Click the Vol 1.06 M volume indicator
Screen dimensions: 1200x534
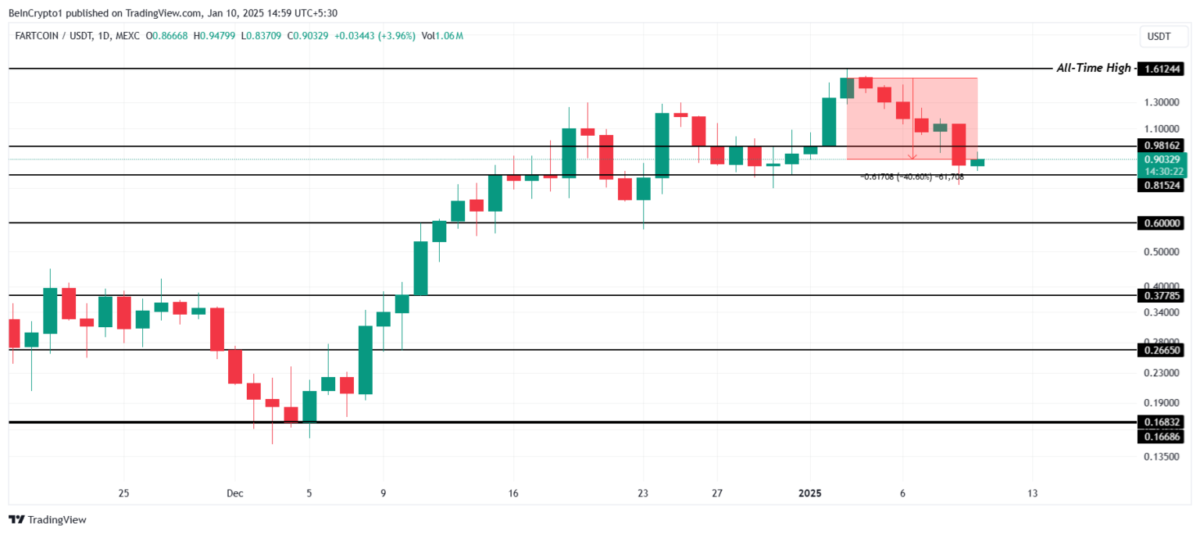click(443, 36)
